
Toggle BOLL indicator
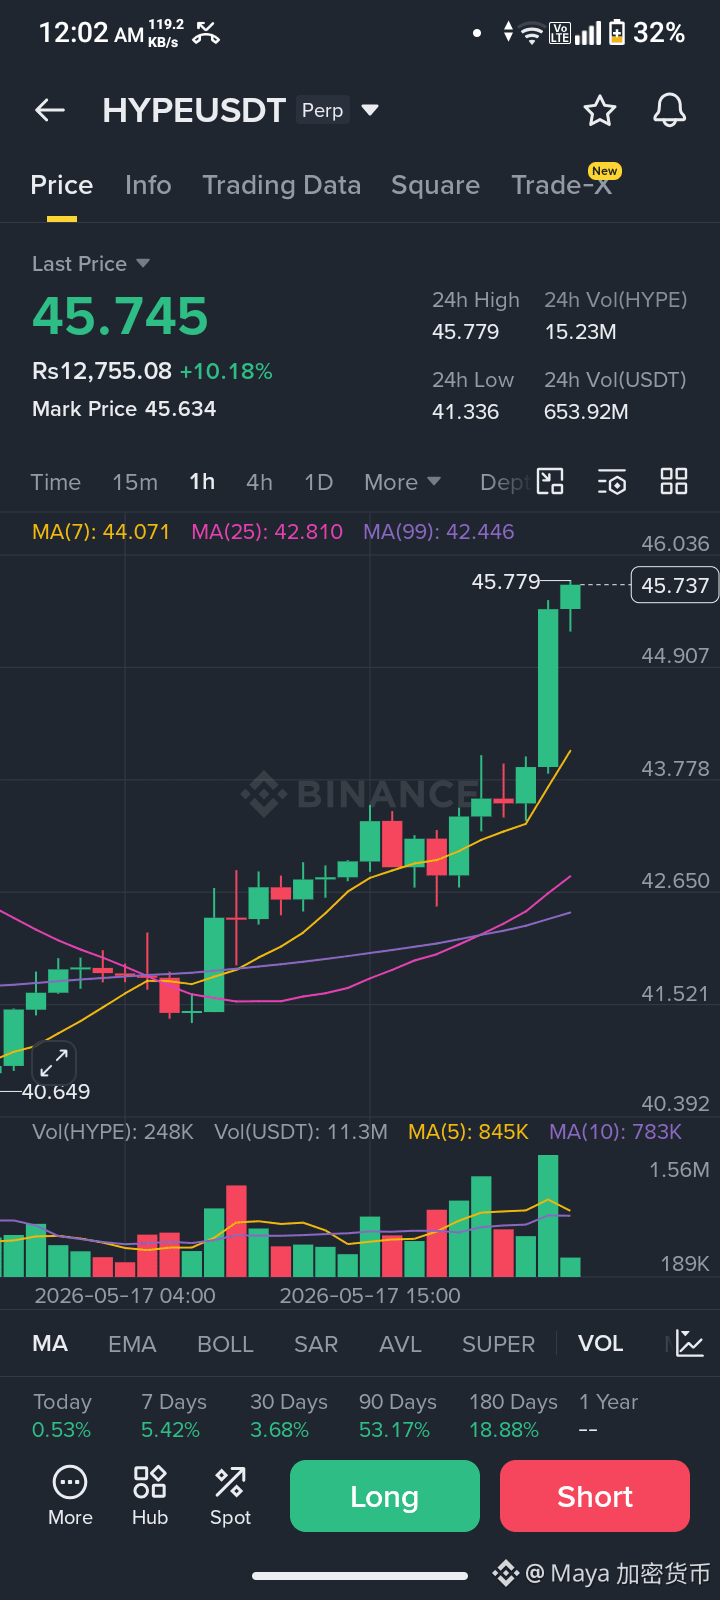[225, 1343]
